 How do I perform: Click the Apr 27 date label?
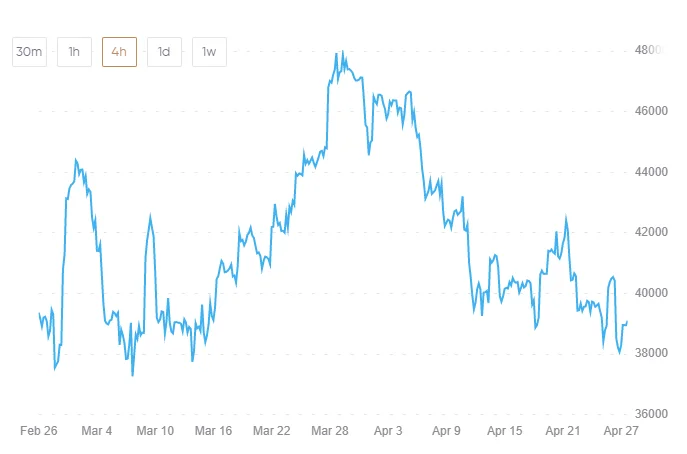tap(621, 430)
